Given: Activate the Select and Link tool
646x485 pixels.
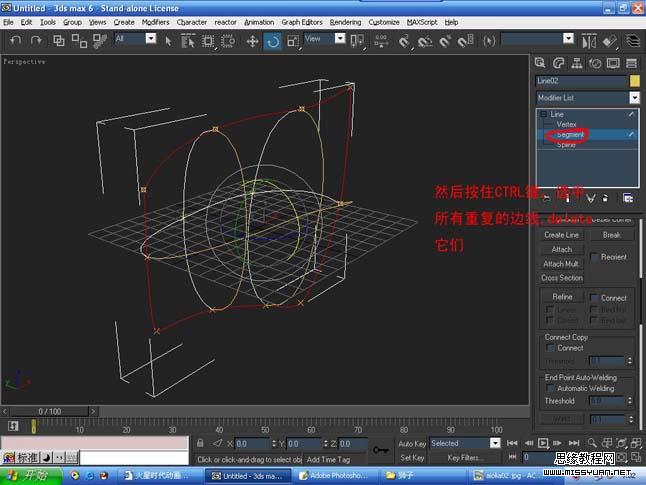Looking at the screenshot, I should pyautogui.click(x=59, y=40).
